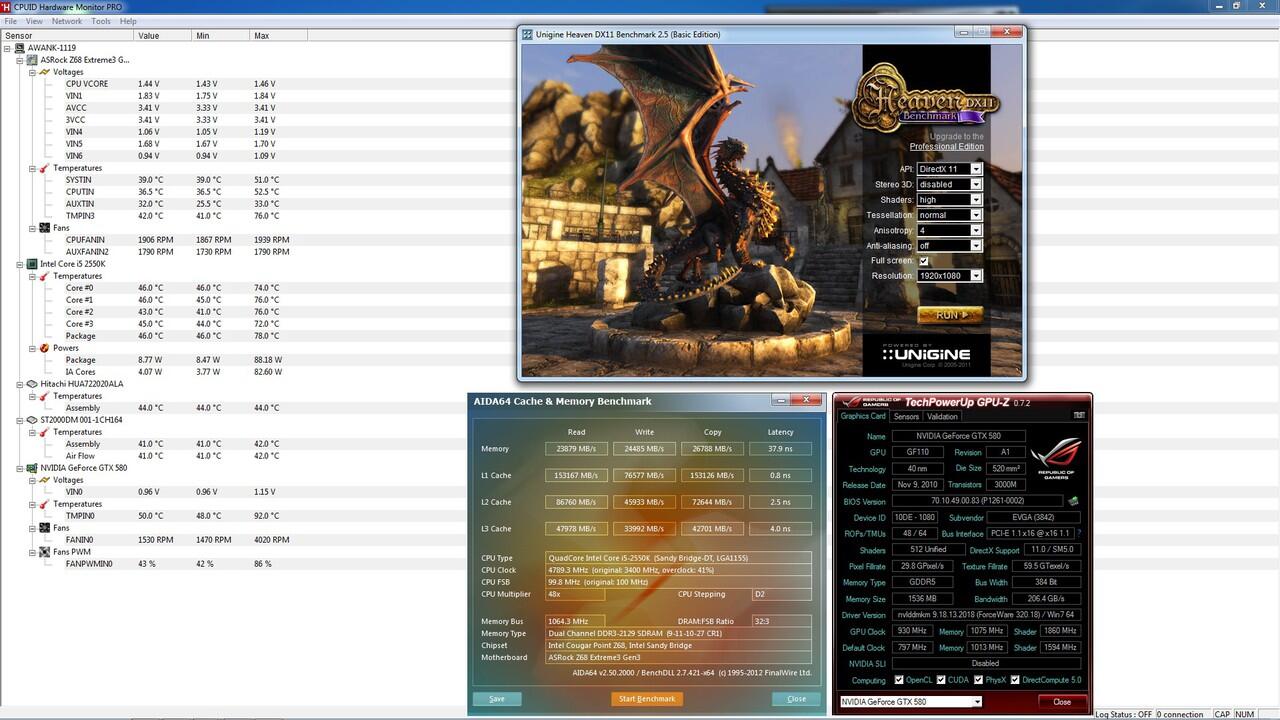1280x720 pixels.
Task: Click the Log Status OFF status bar entry
Action: 1123,714
